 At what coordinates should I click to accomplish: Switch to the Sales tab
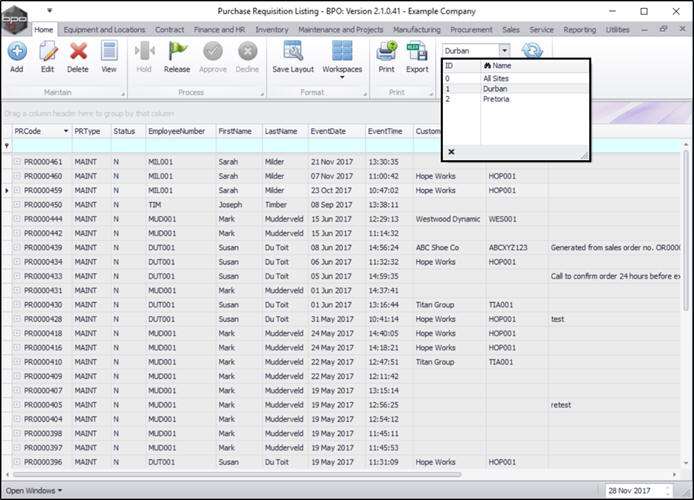(x=511, y=30)
